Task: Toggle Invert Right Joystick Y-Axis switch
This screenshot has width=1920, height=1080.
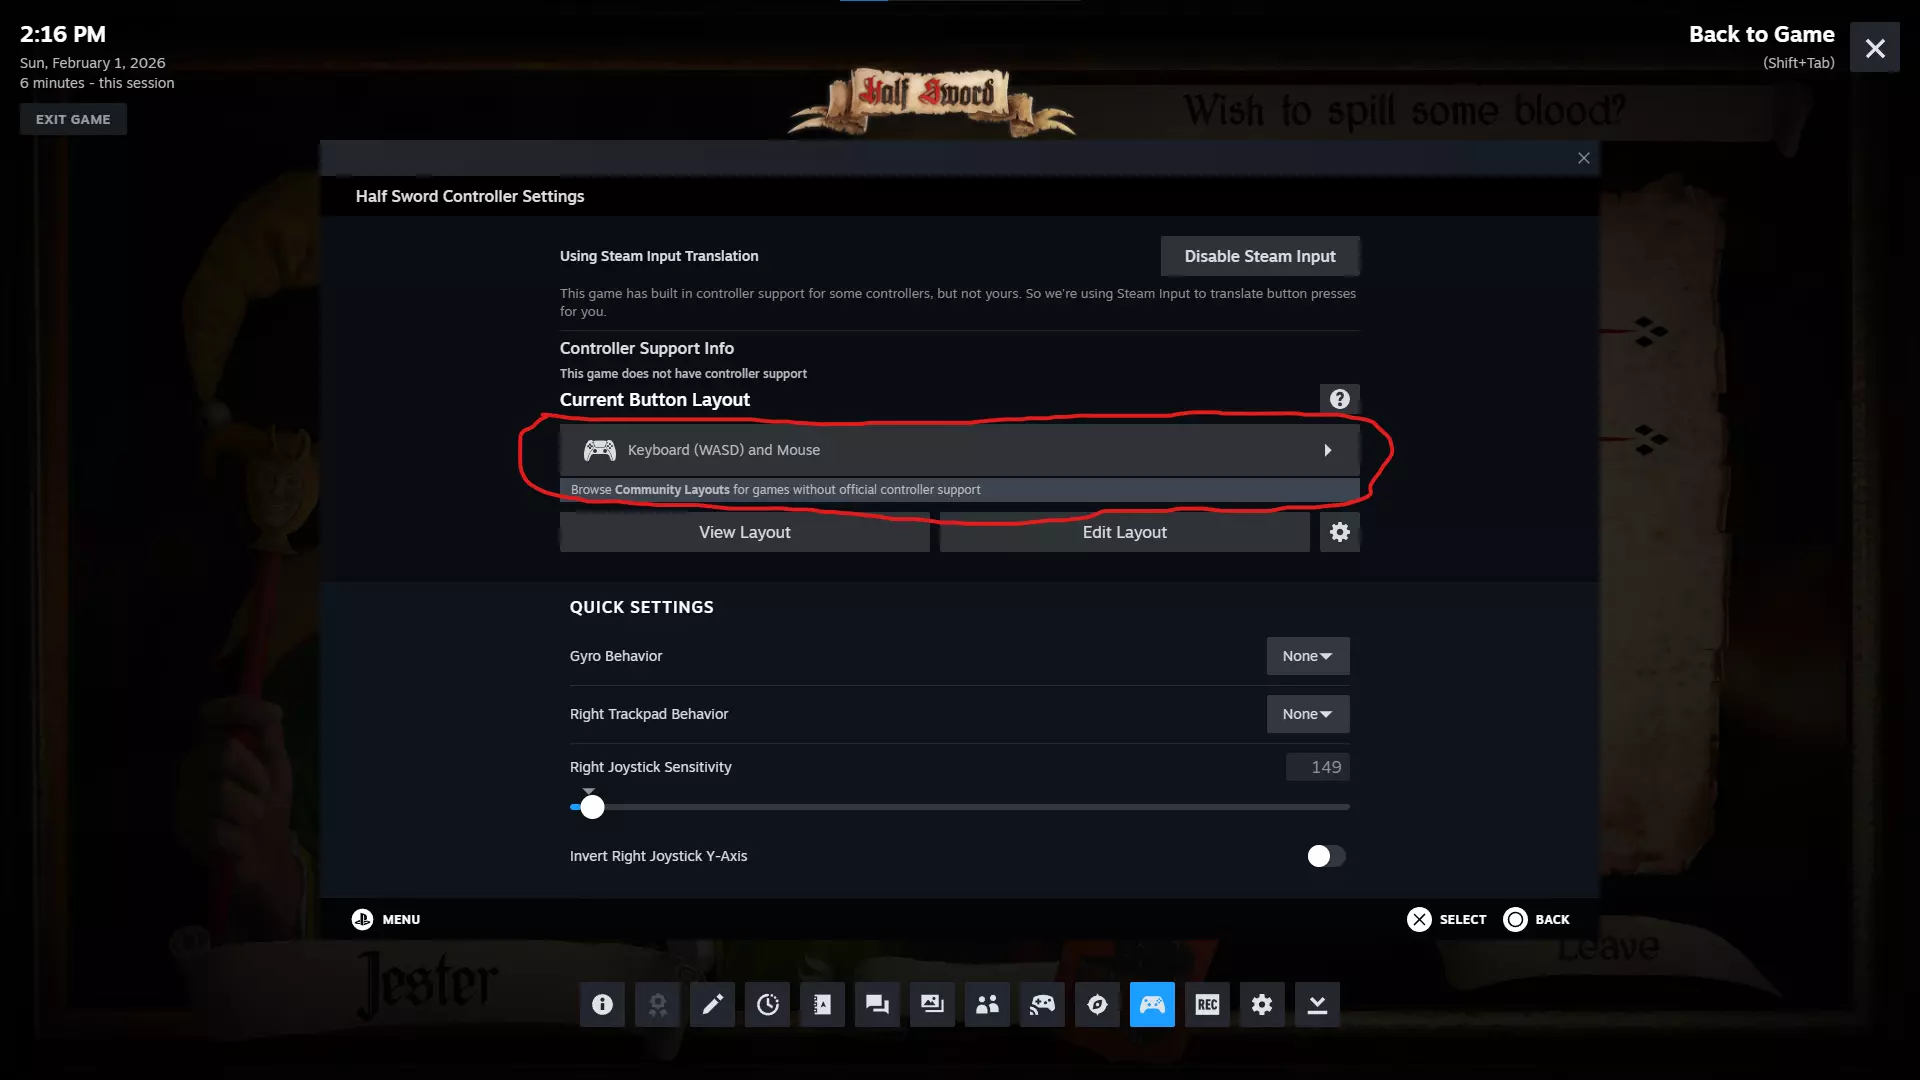Action: (1326, 856)
